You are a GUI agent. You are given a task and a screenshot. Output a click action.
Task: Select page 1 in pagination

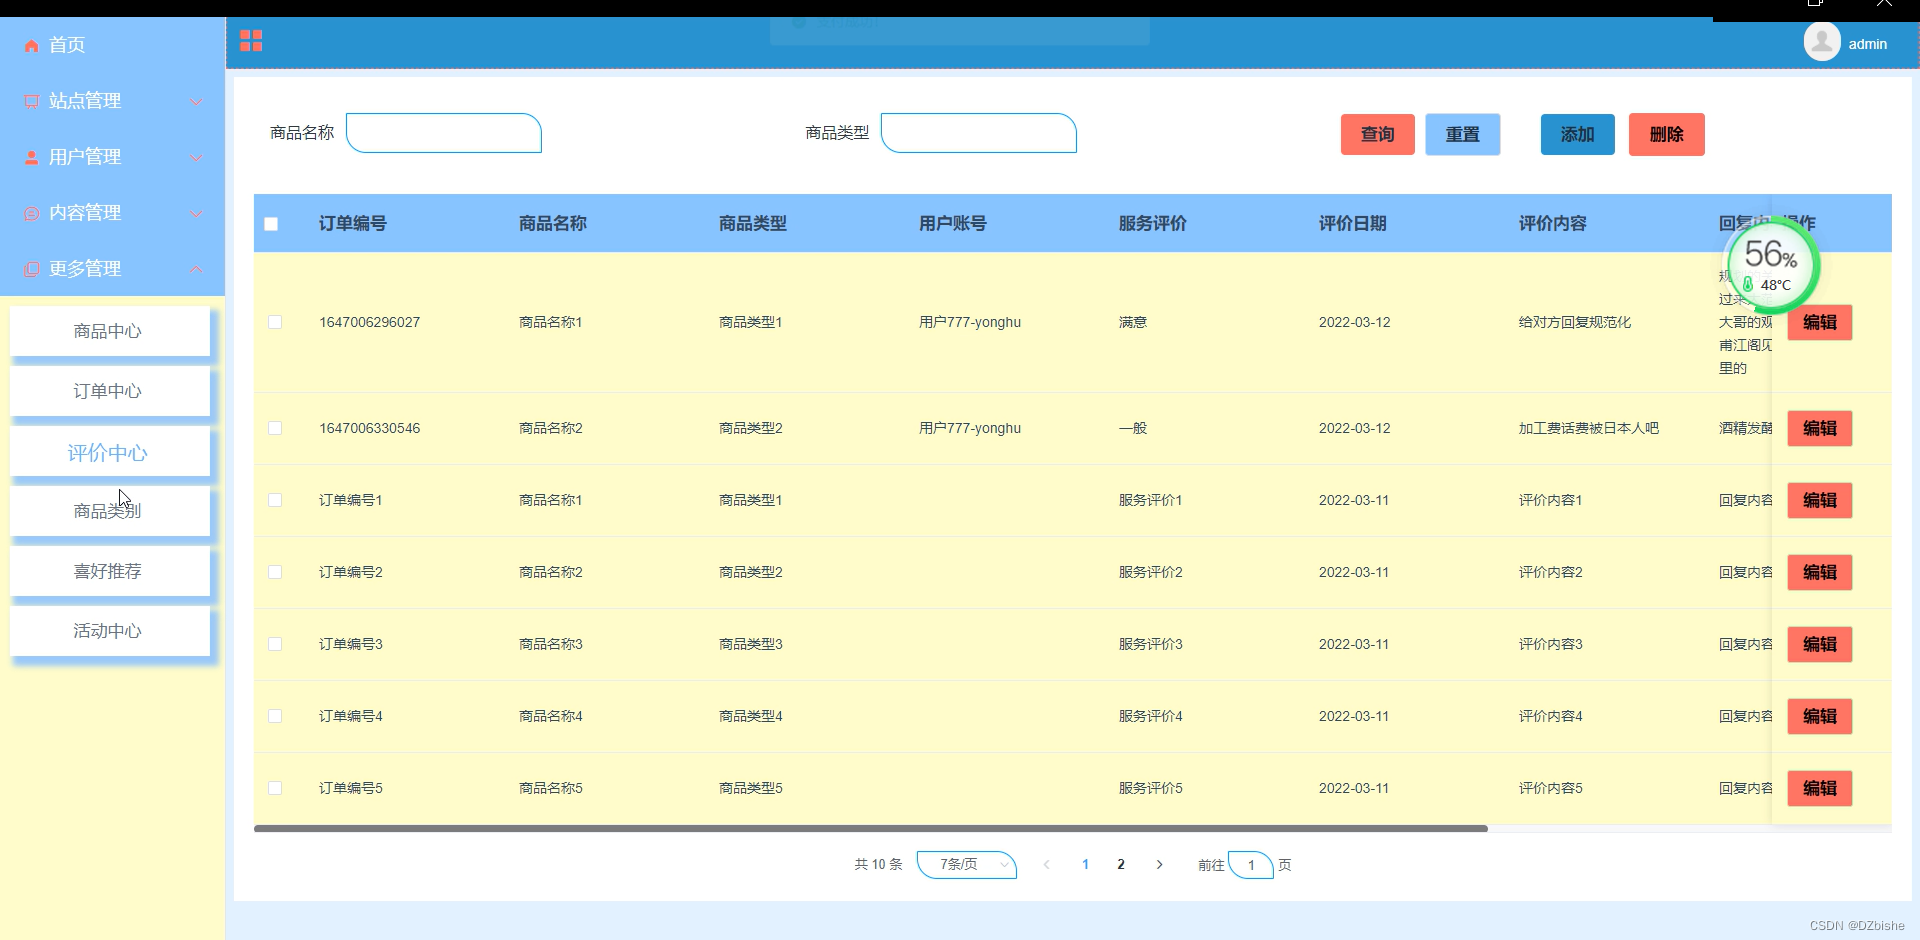click(x=1085, y=865)
